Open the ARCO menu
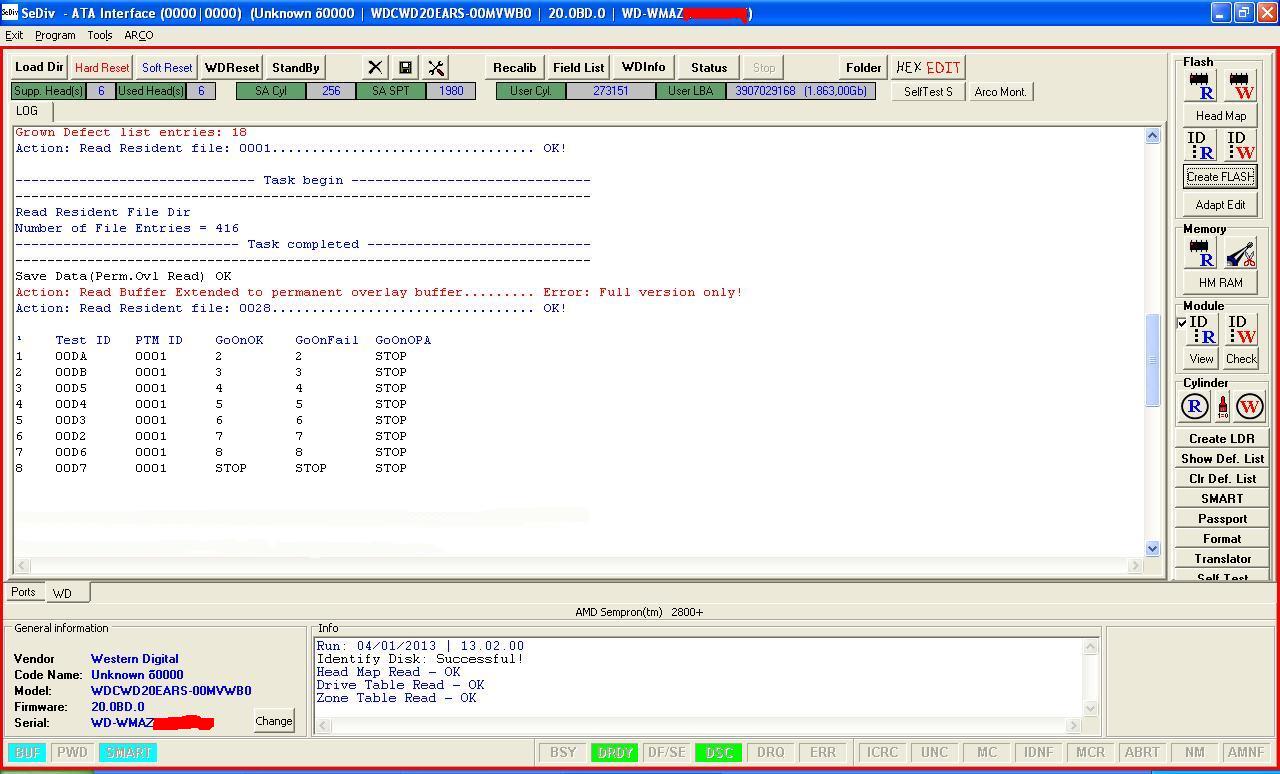Image resolution: width=1280 pixels, height=774 pixels. pyautogui.click(x=139, y=35)
